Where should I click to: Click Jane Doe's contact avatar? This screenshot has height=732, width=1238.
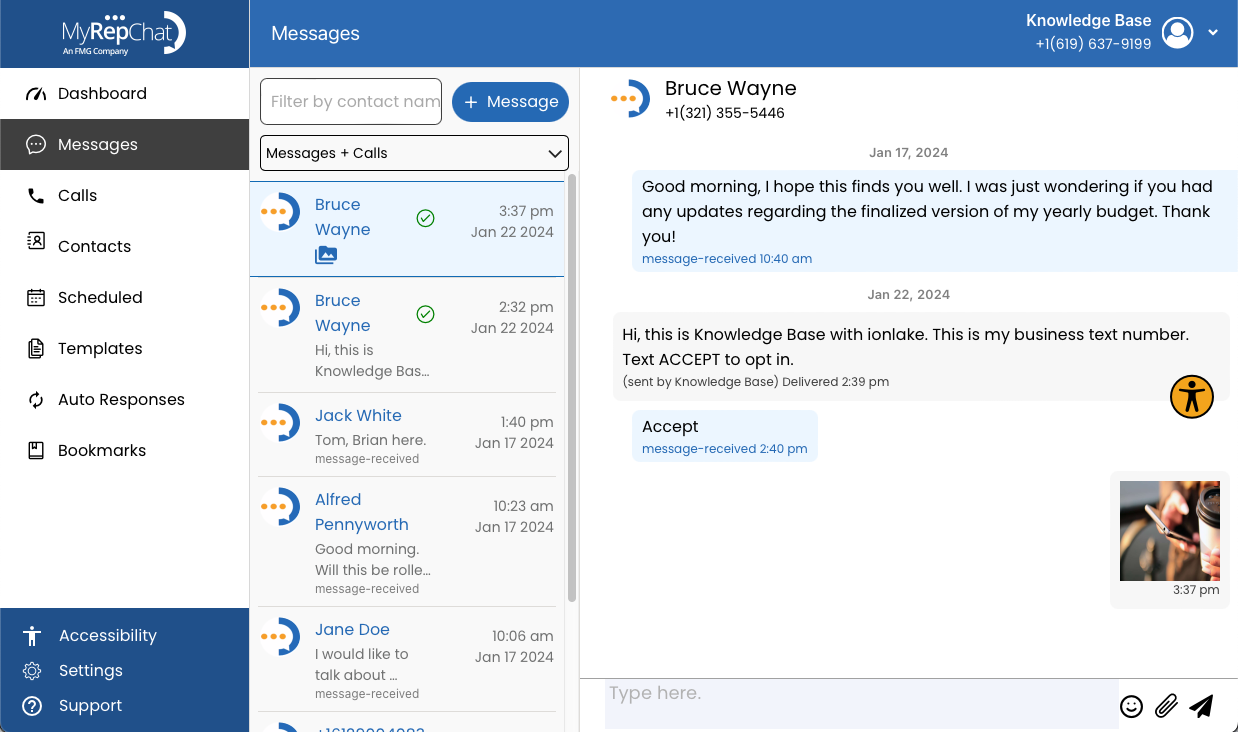pyautogui.click(x=280, y=636)
